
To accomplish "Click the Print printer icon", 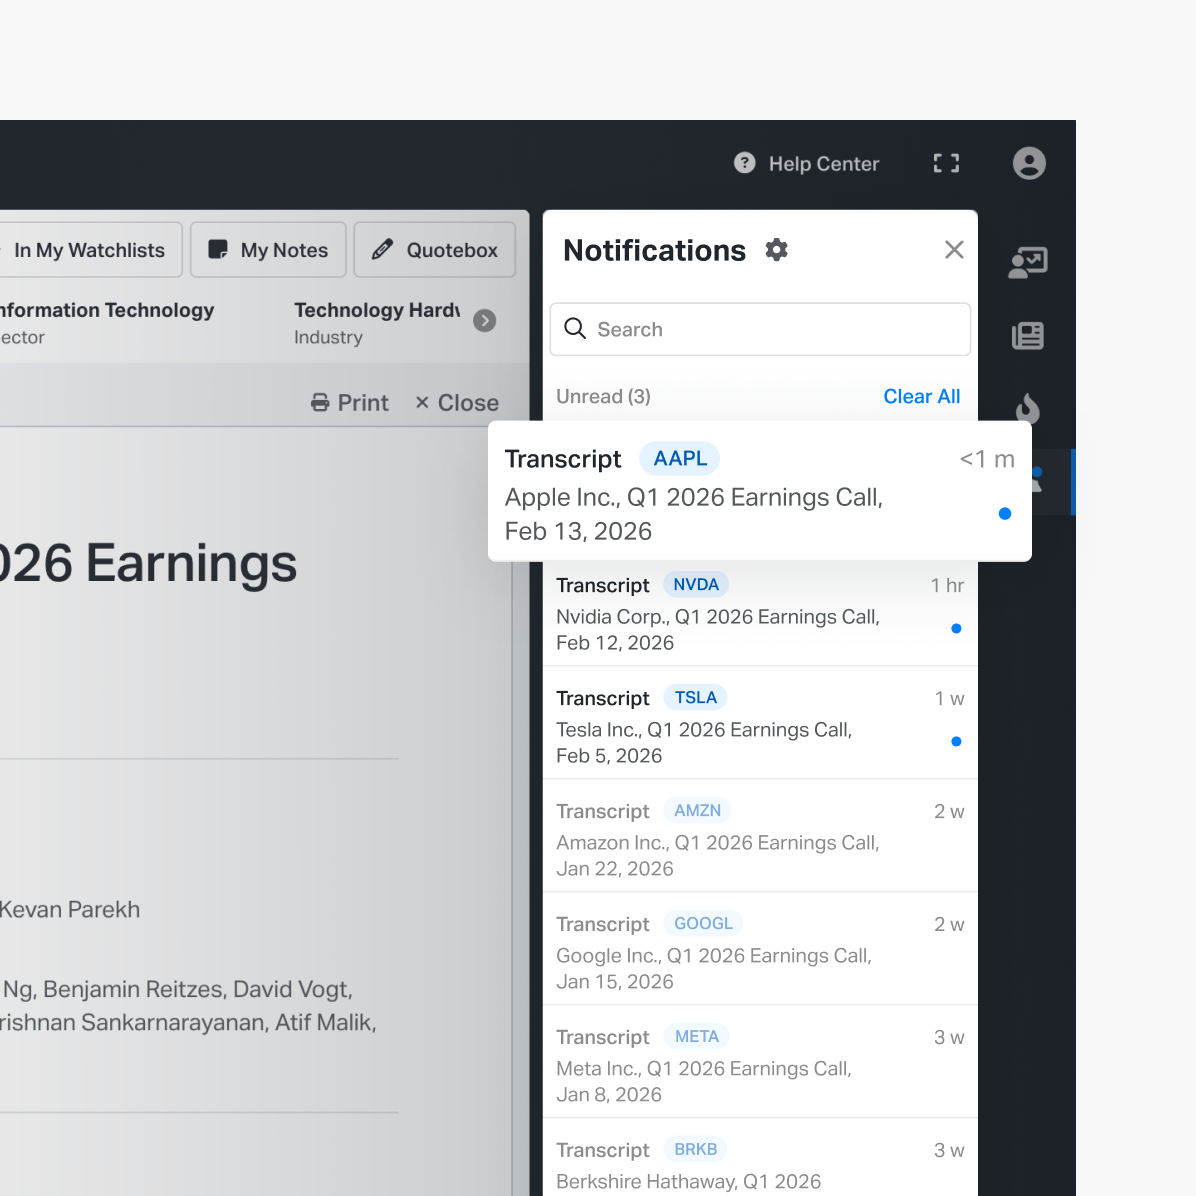I will click(x=320, y=403).
